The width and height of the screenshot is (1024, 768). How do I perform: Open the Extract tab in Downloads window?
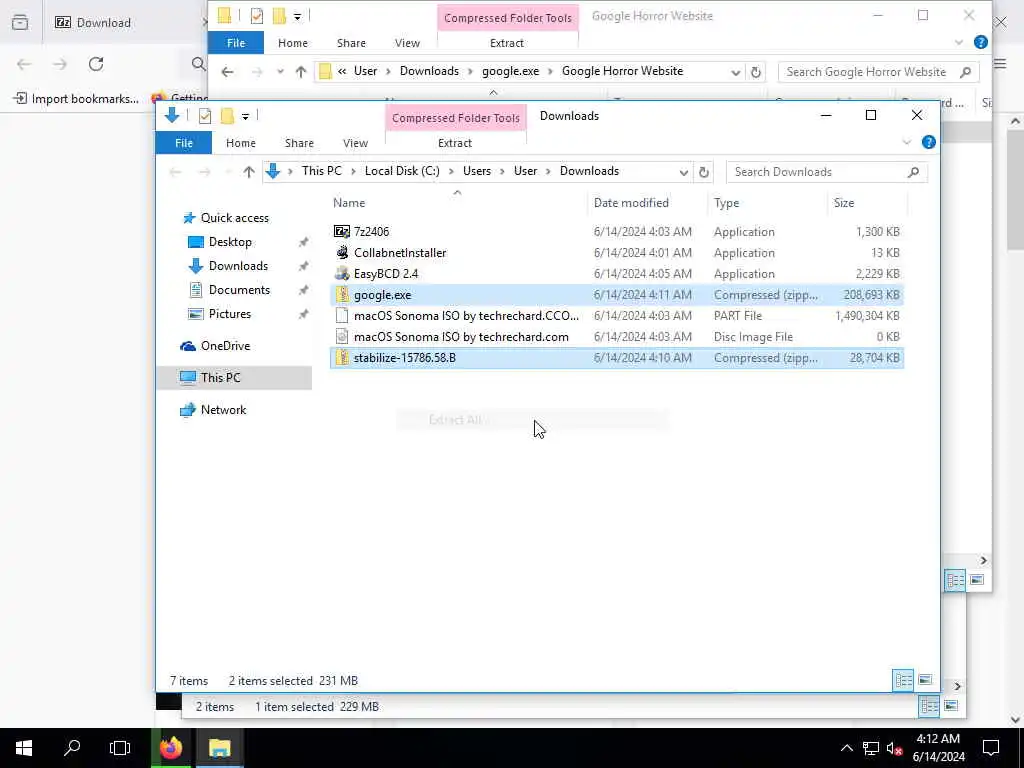point(455,143)
